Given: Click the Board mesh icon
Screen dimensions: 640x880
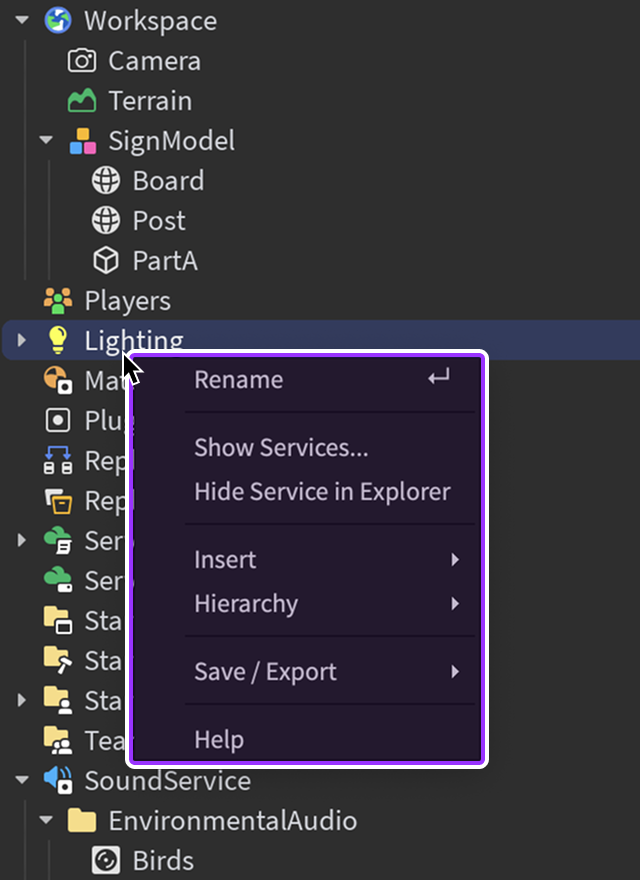Looking at the screenshot, I should pos(106,181).
